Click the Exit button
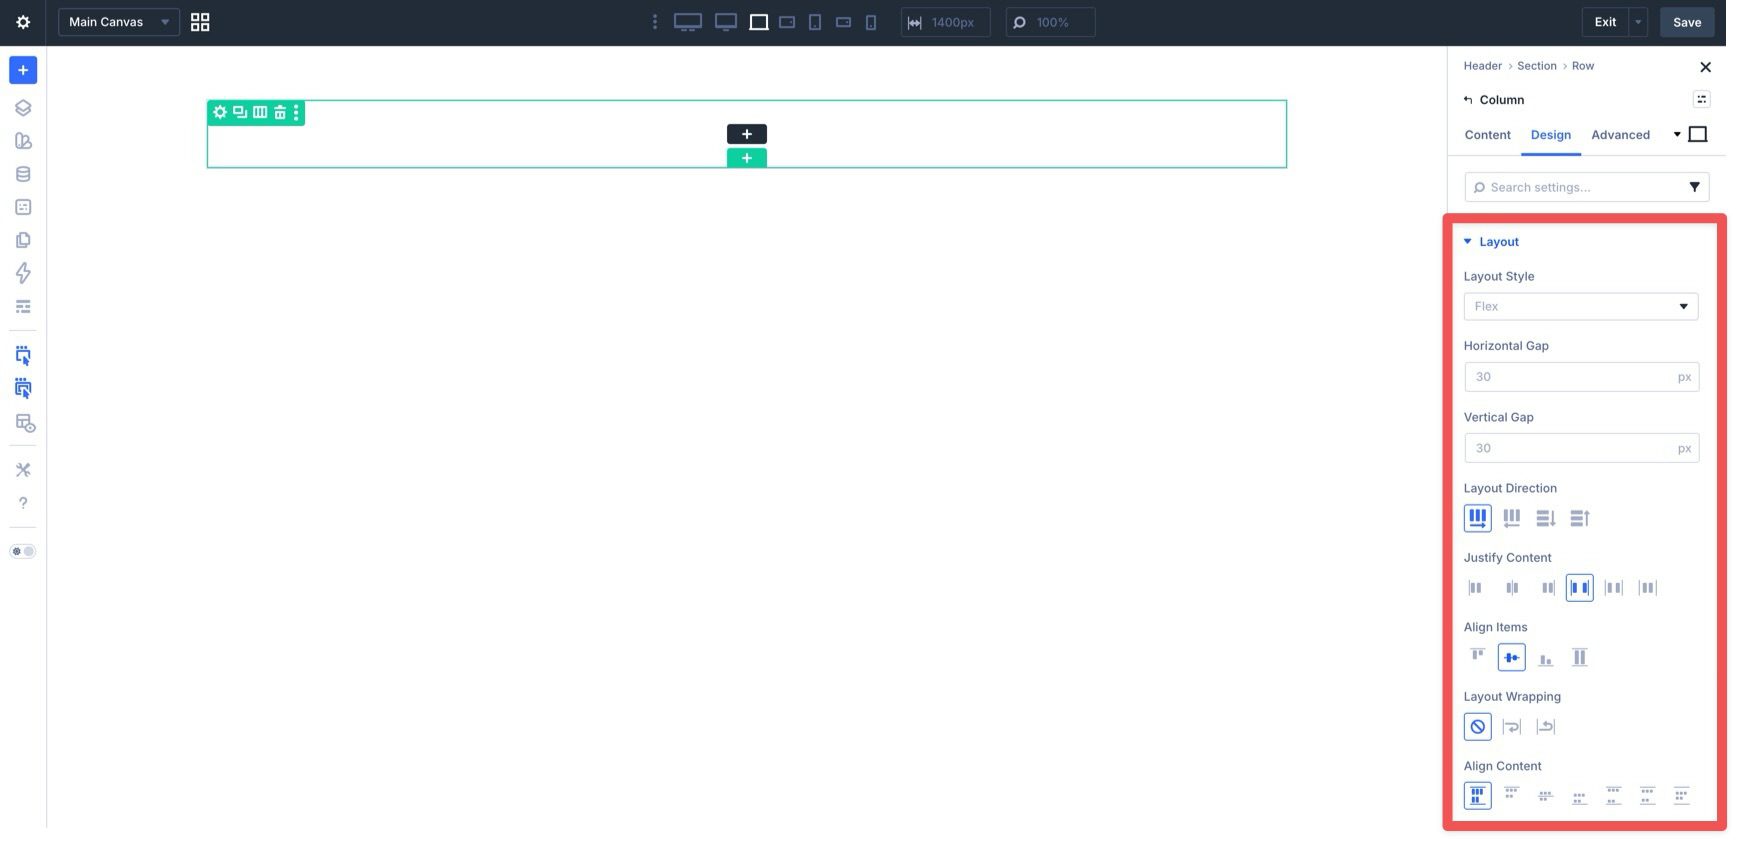This screenshot has height=841, width=1737. [1605, 22]
